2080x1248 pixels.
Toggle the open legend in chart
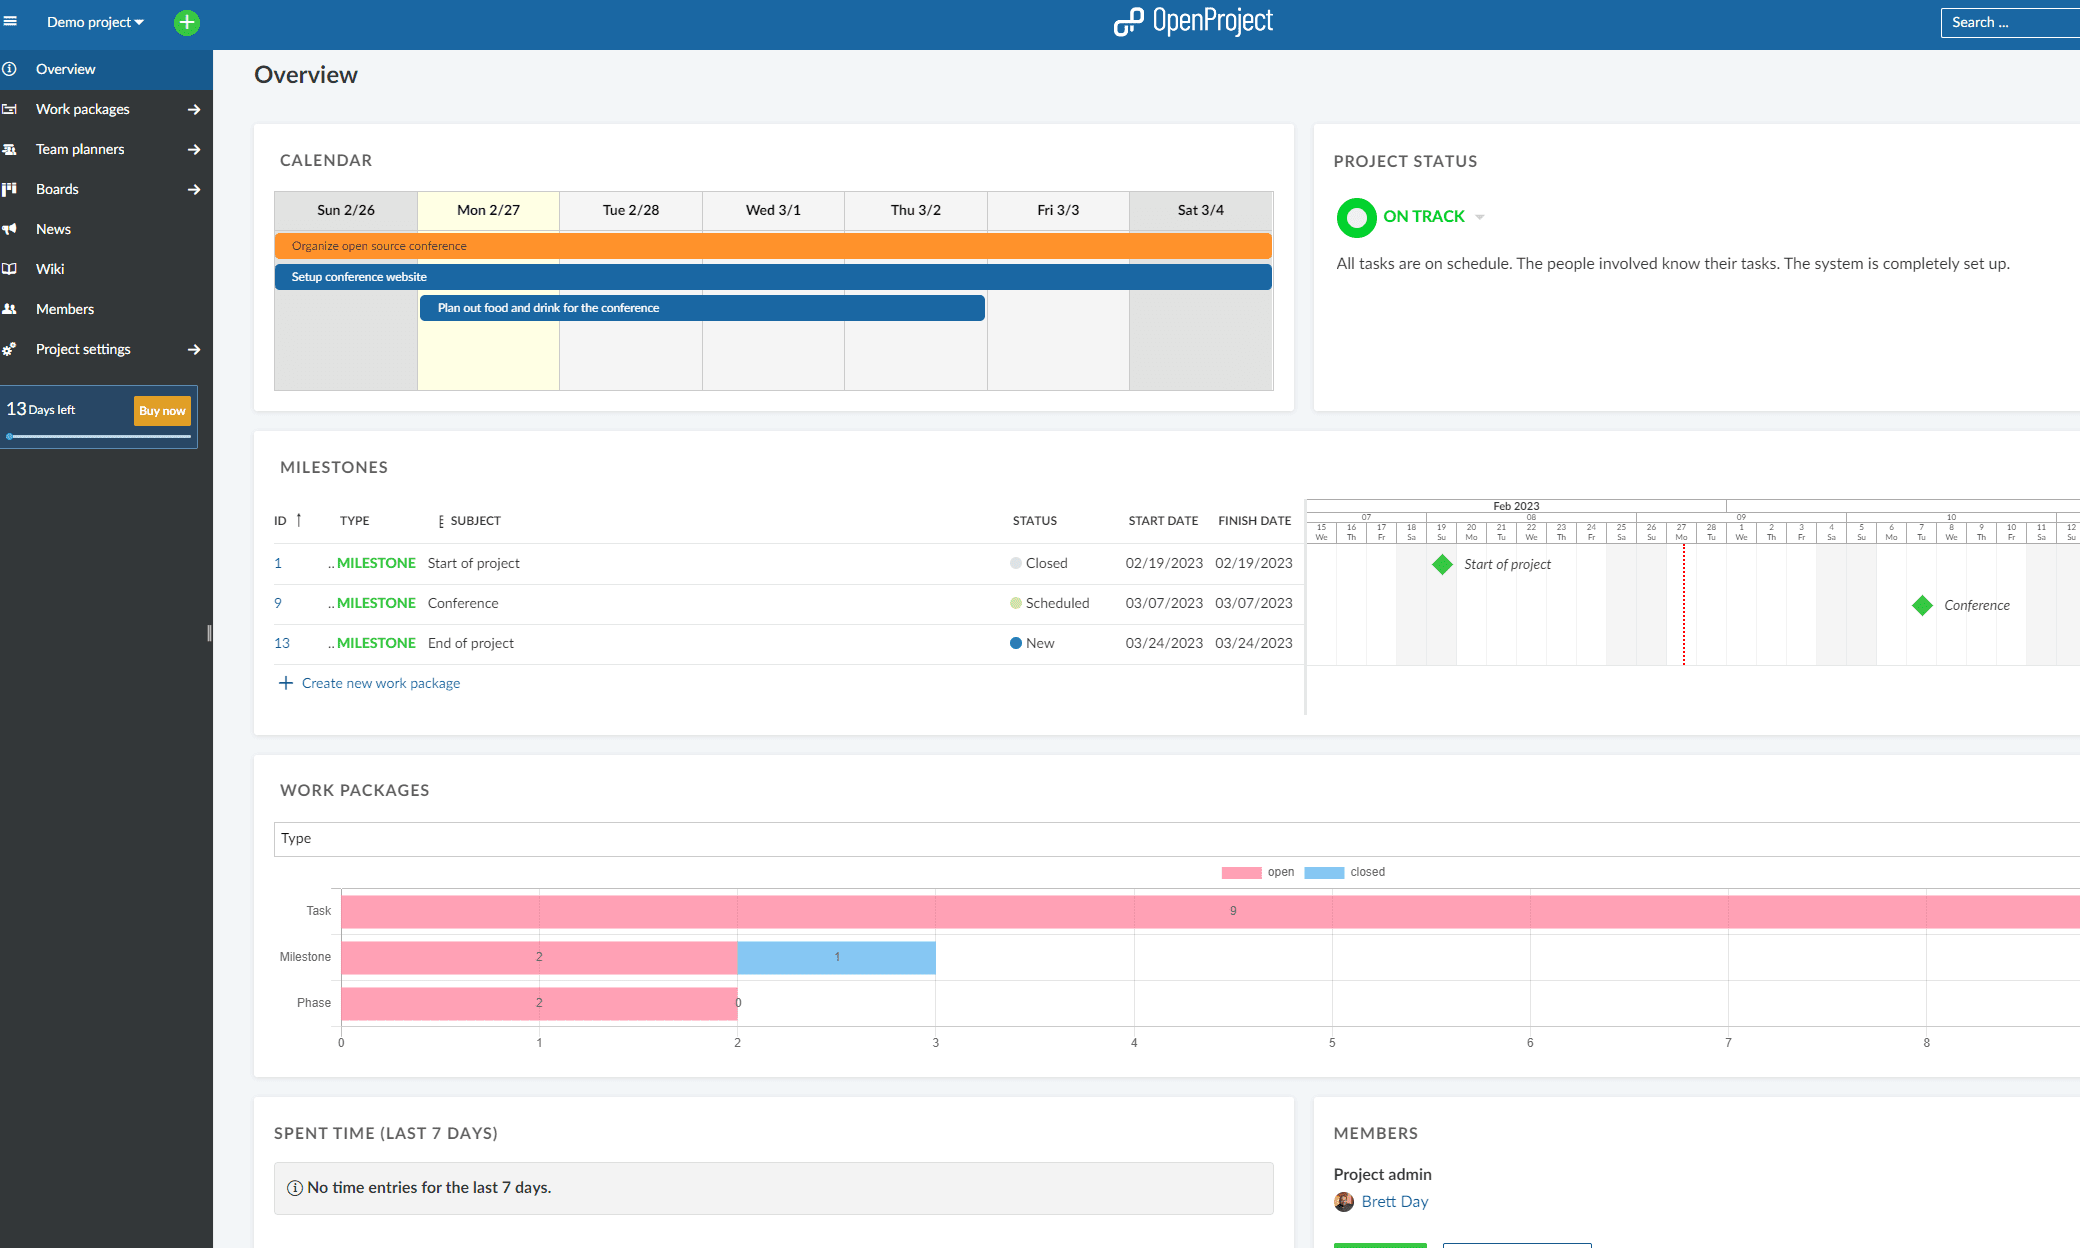(x=1258, y=872)
